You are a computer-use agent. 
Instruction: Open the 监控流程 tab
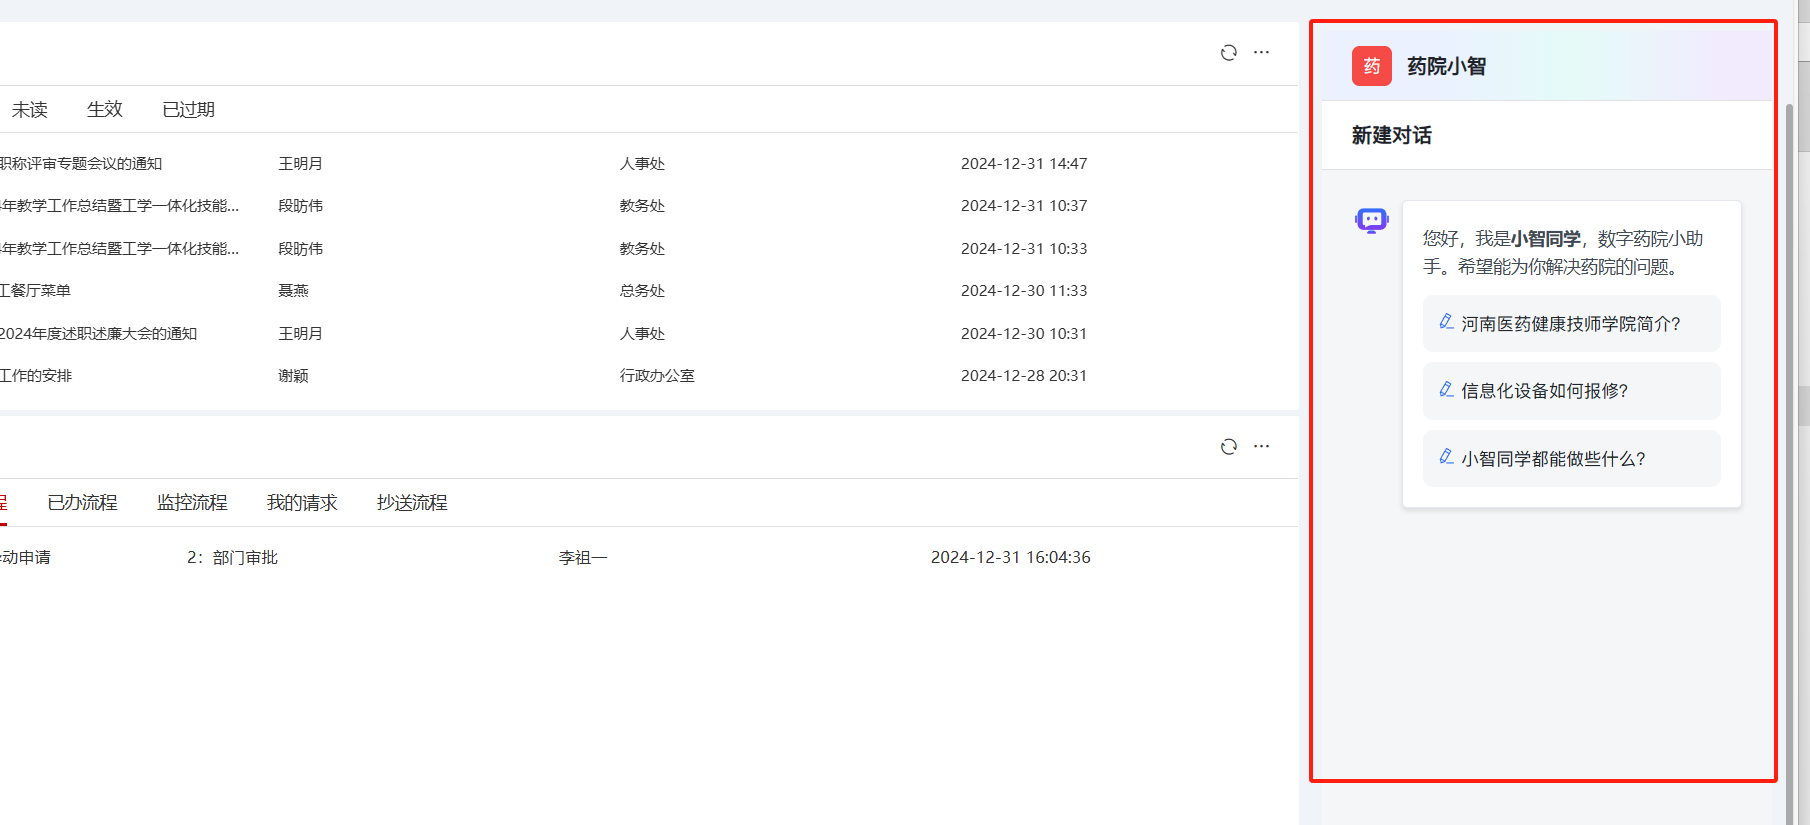[x=192, y=503]
